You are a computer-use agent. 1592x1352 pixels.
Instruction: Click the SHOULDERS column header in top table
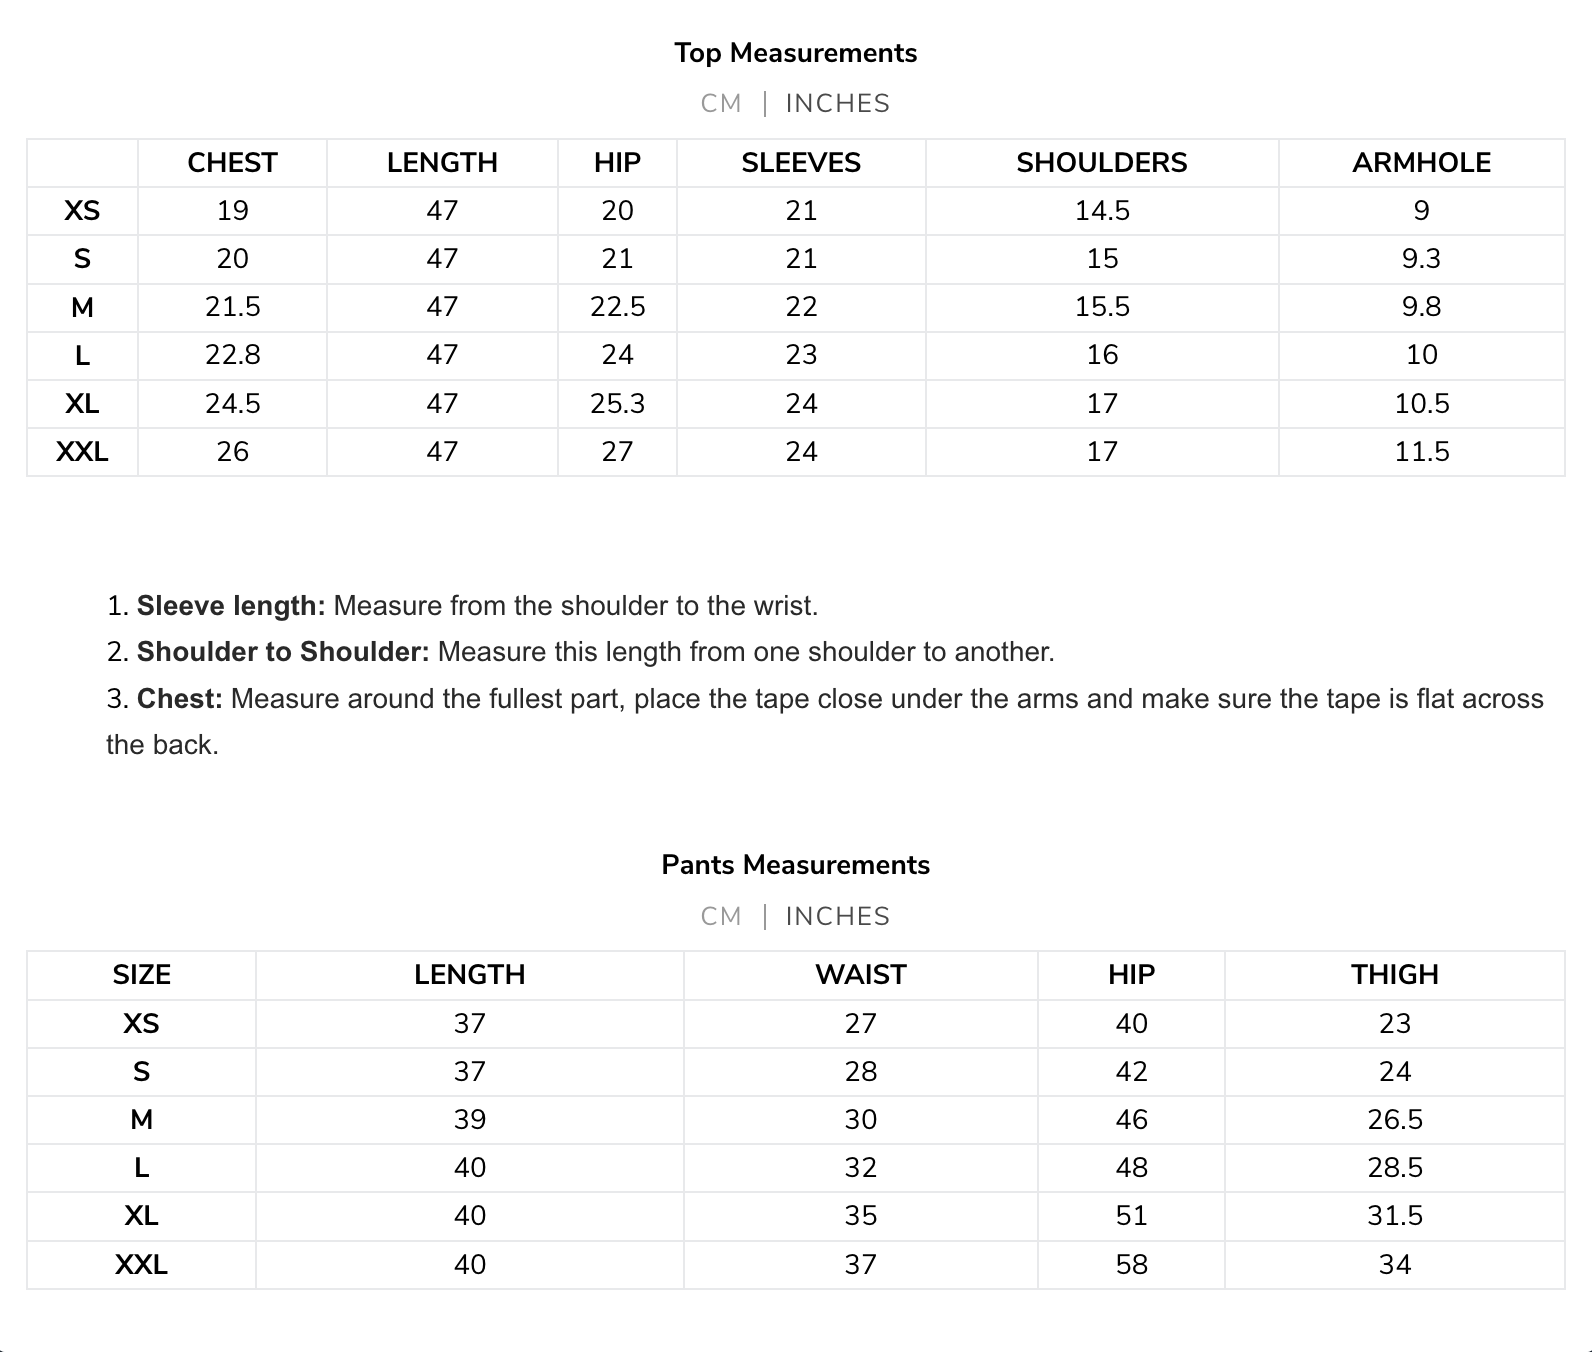coord(1102,162)
